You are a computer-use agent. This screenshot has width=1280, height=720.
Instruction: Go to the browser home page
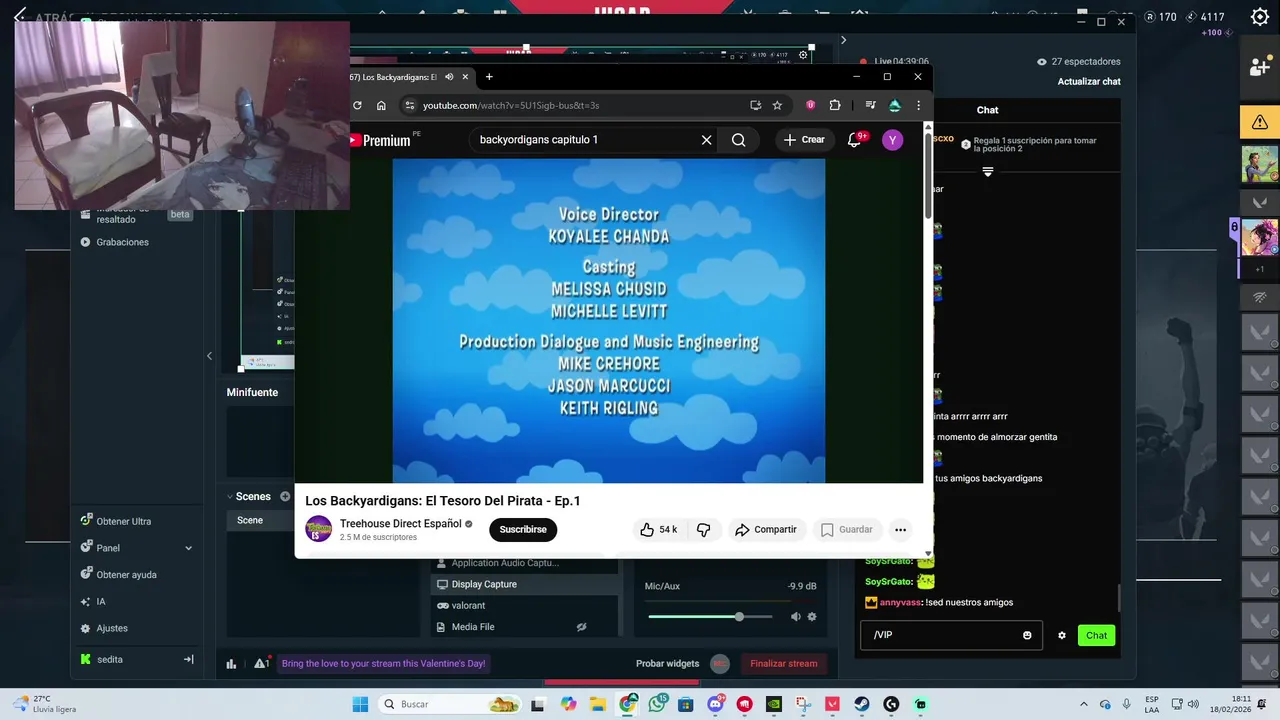point(381,105)
